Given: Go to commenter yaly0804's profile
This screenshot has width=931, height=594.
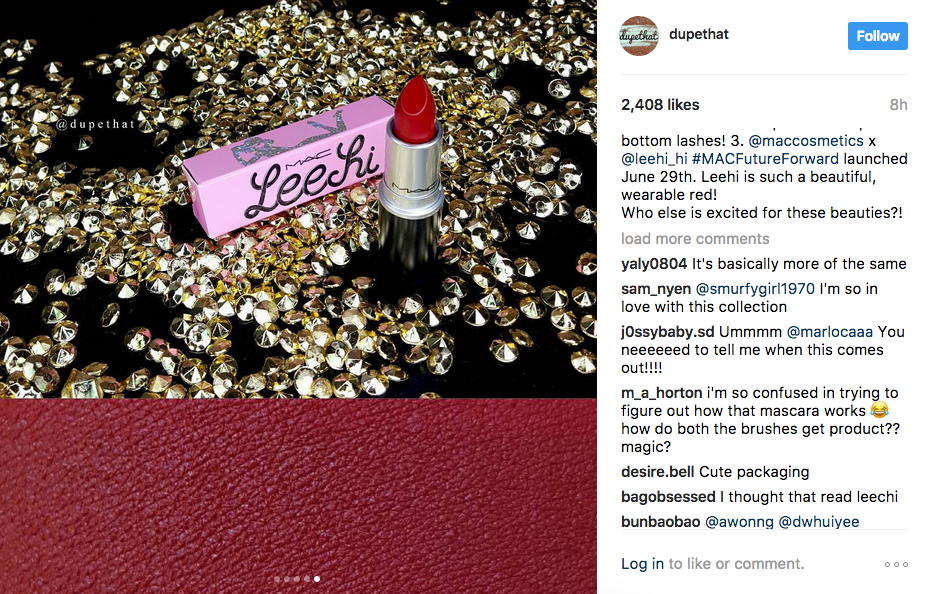Looking at the screenshot, I should click(x=654, y=264).
